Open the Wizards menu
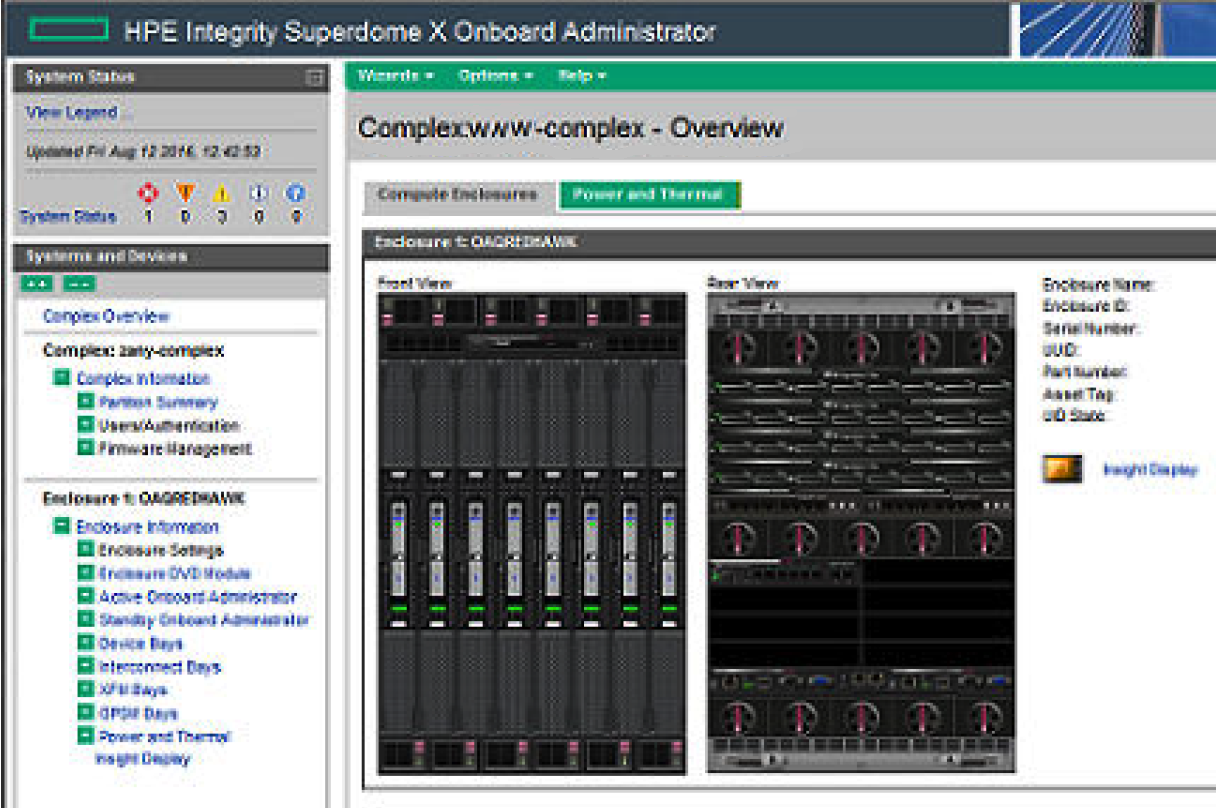Image resolution: width=1216 pixels, height=808 pixels. click(396, 76)
